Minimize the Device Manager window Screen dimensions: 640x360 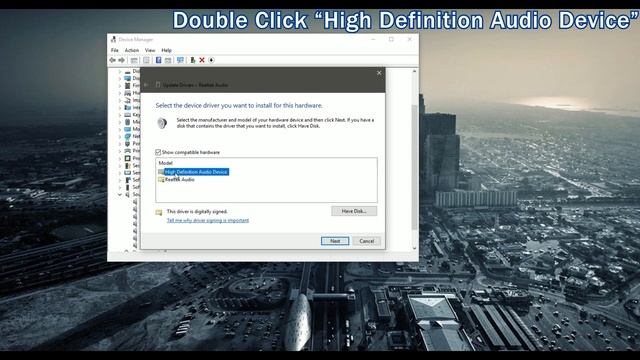(x=373, y=39)
